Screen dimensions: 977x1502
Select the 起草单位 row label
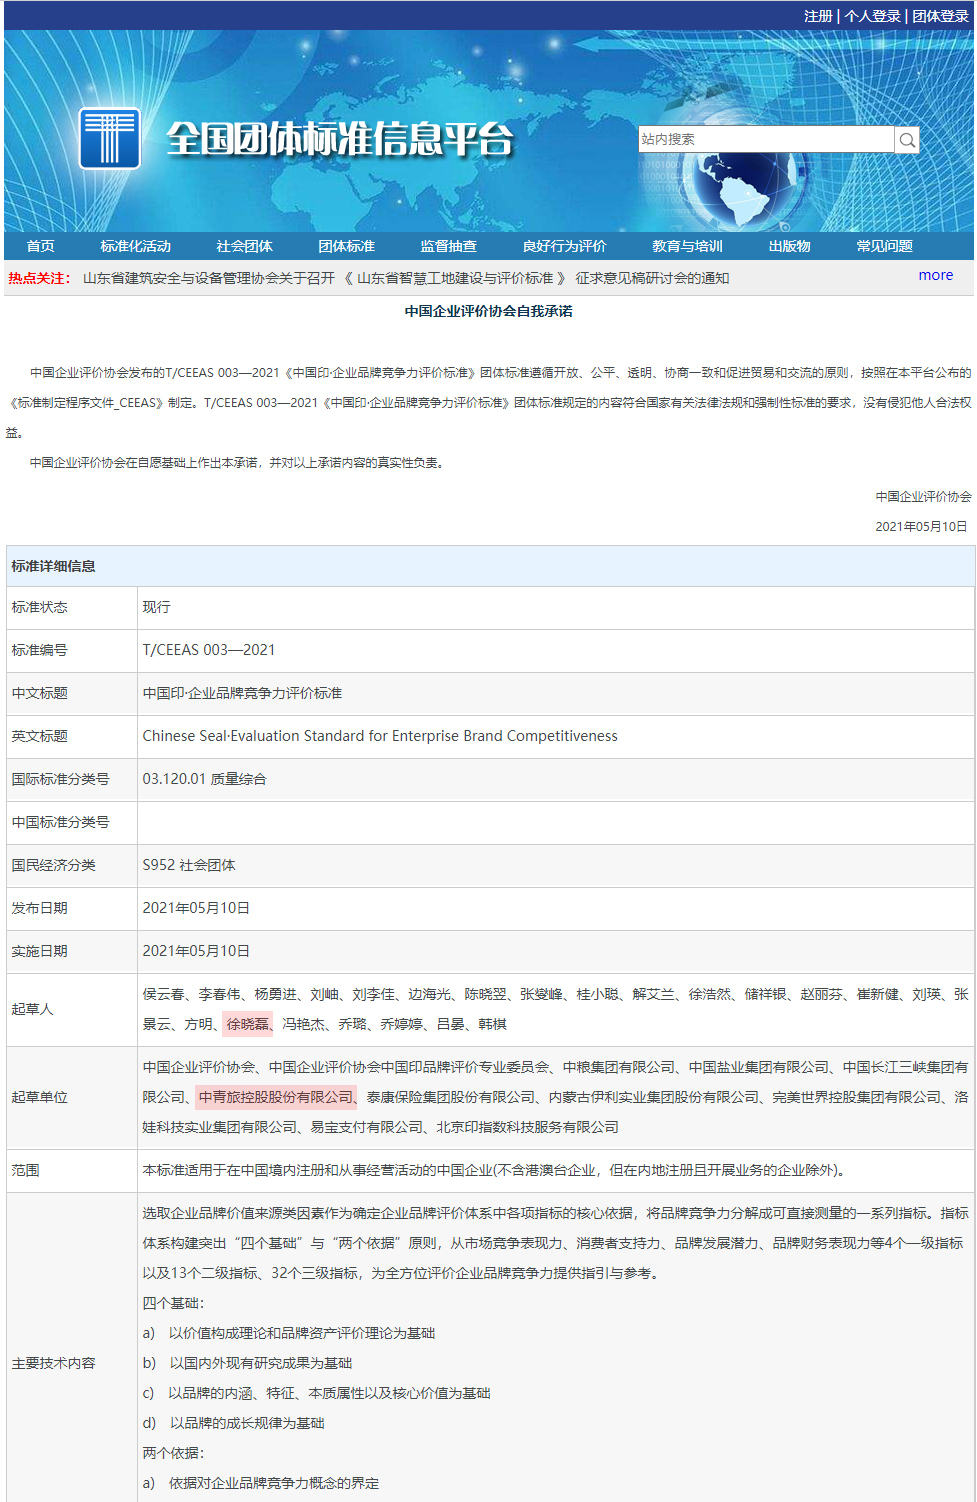tap(40, 1097)
